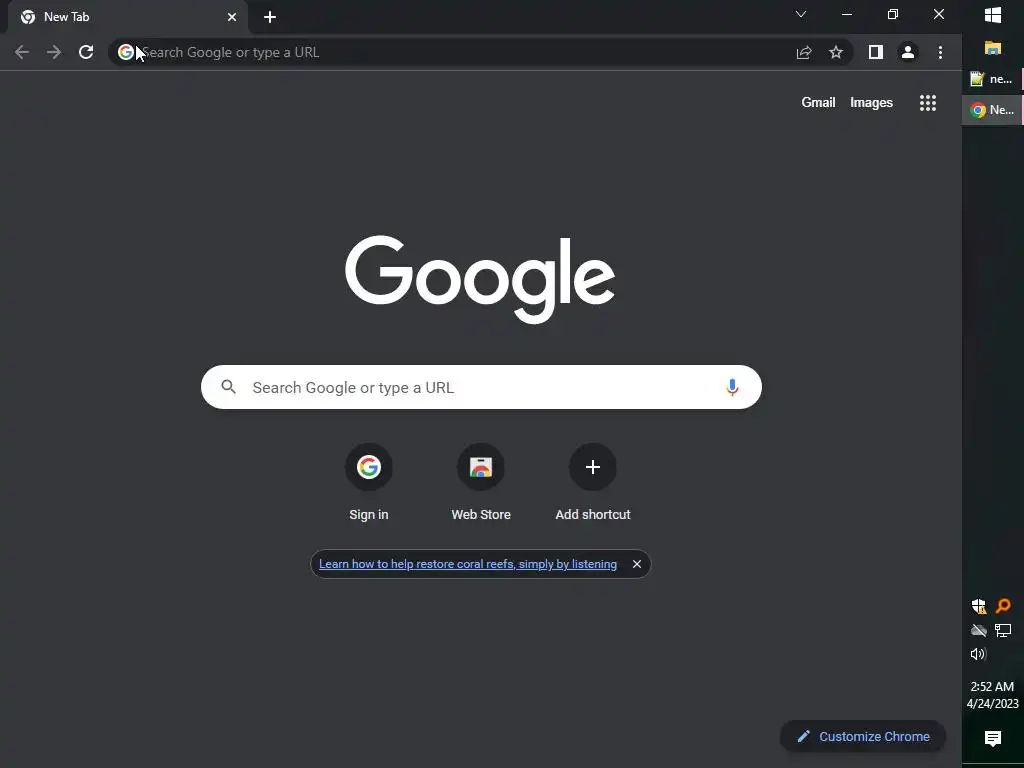The height and width of the screenshot is (768, 1024).
Task: Select the New Tab browser tab
Action: [x=127, y=17]
